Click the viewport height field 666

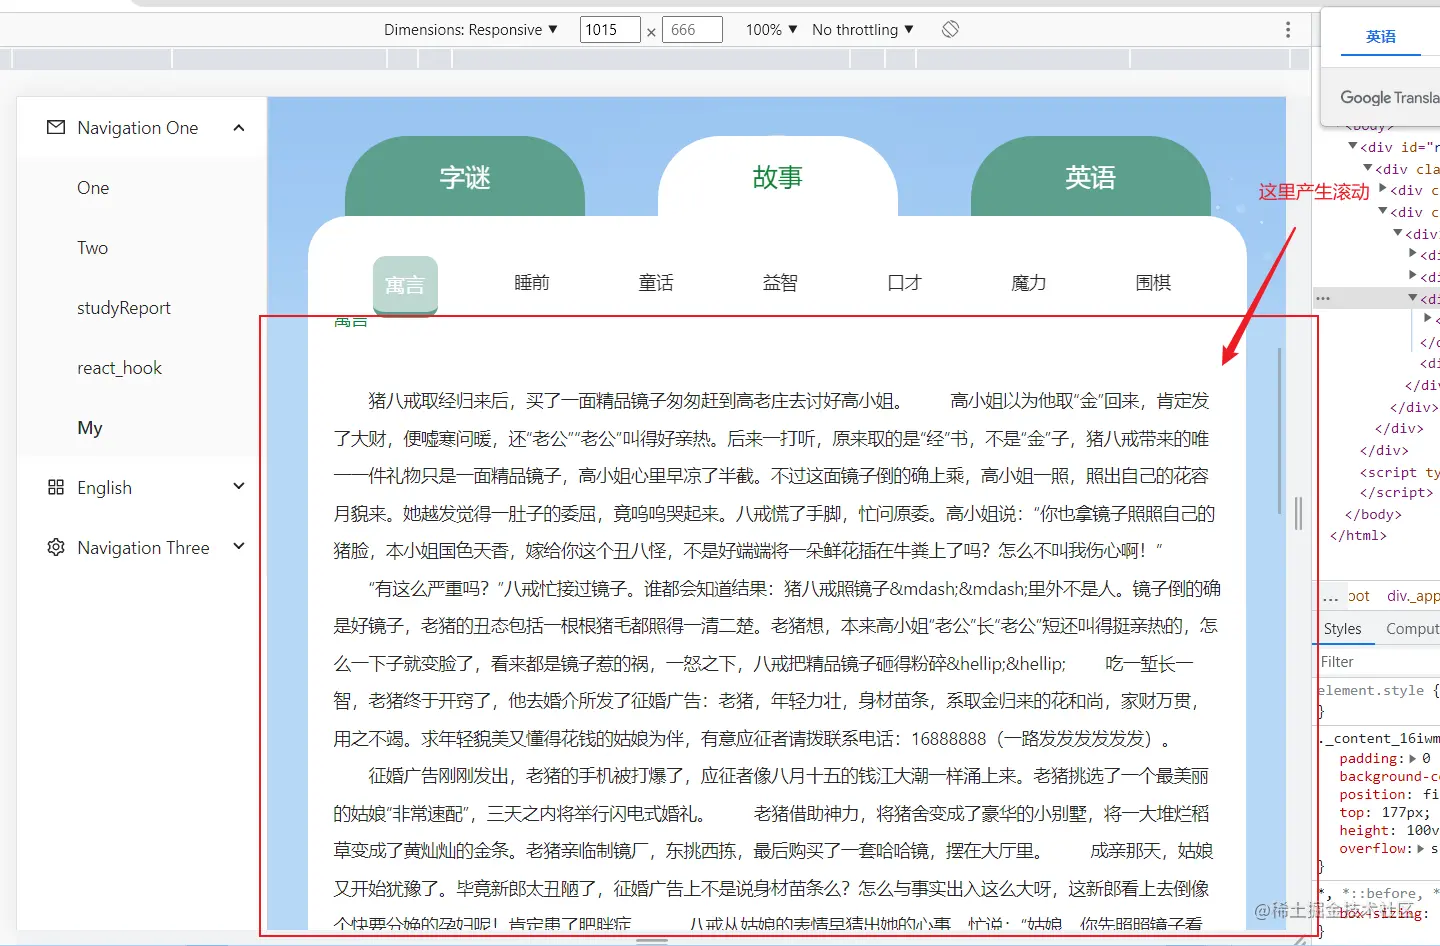pyautogui.click(x=692, y=29)
